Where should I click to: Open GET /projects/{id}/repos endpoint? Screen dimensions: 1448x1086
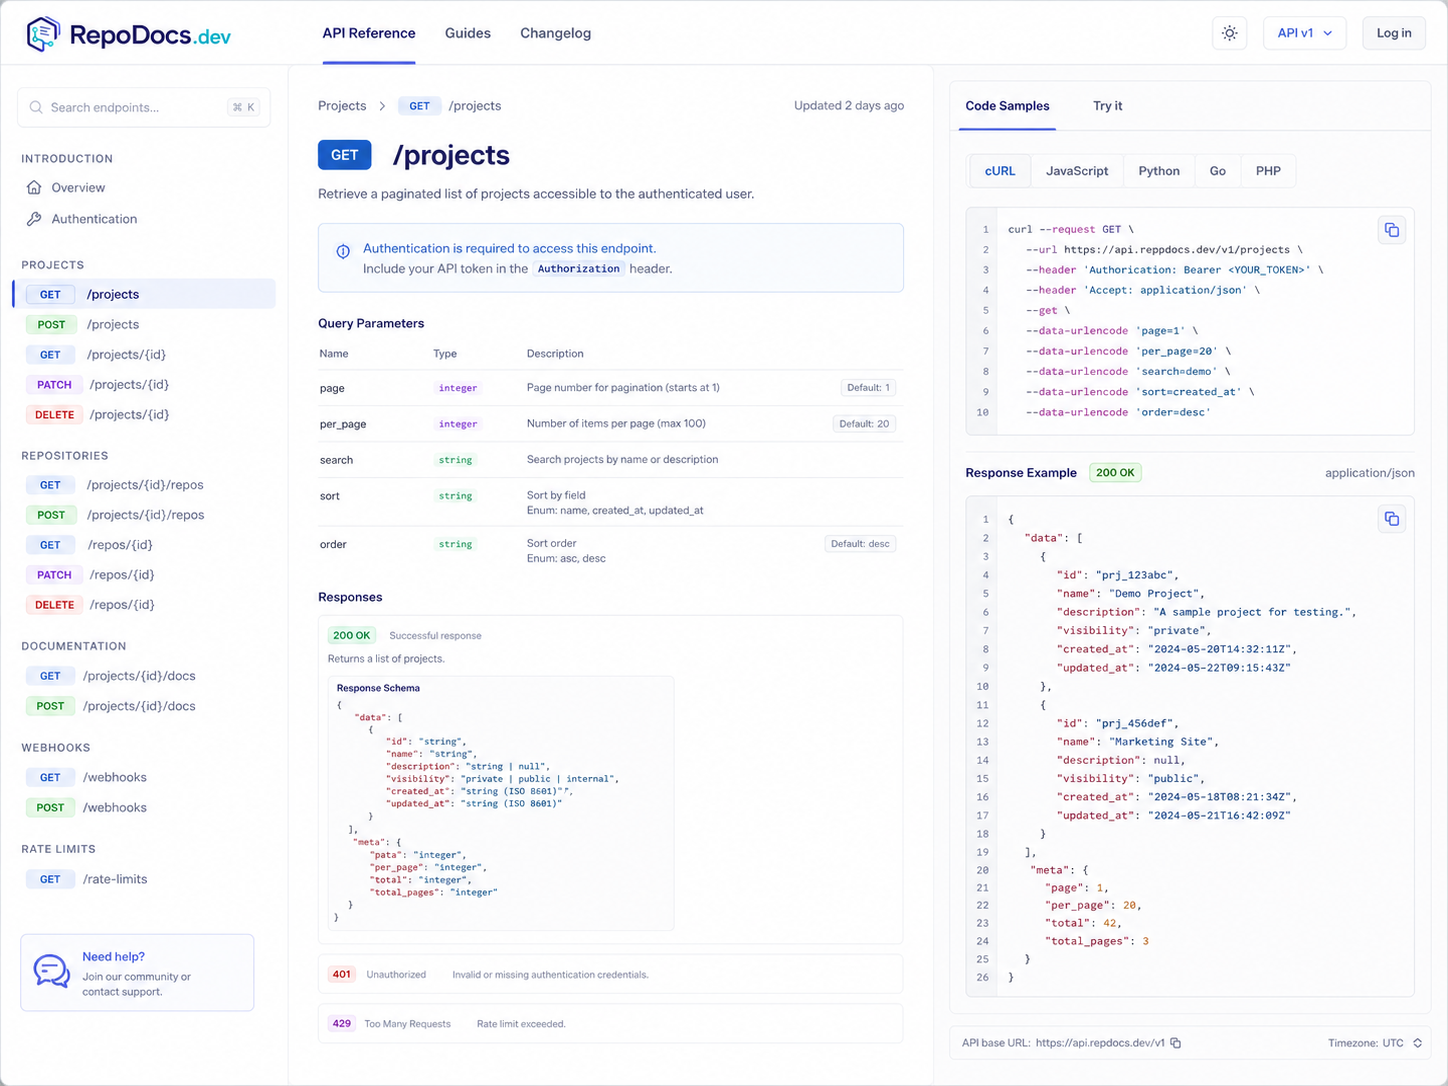point(114,485)
